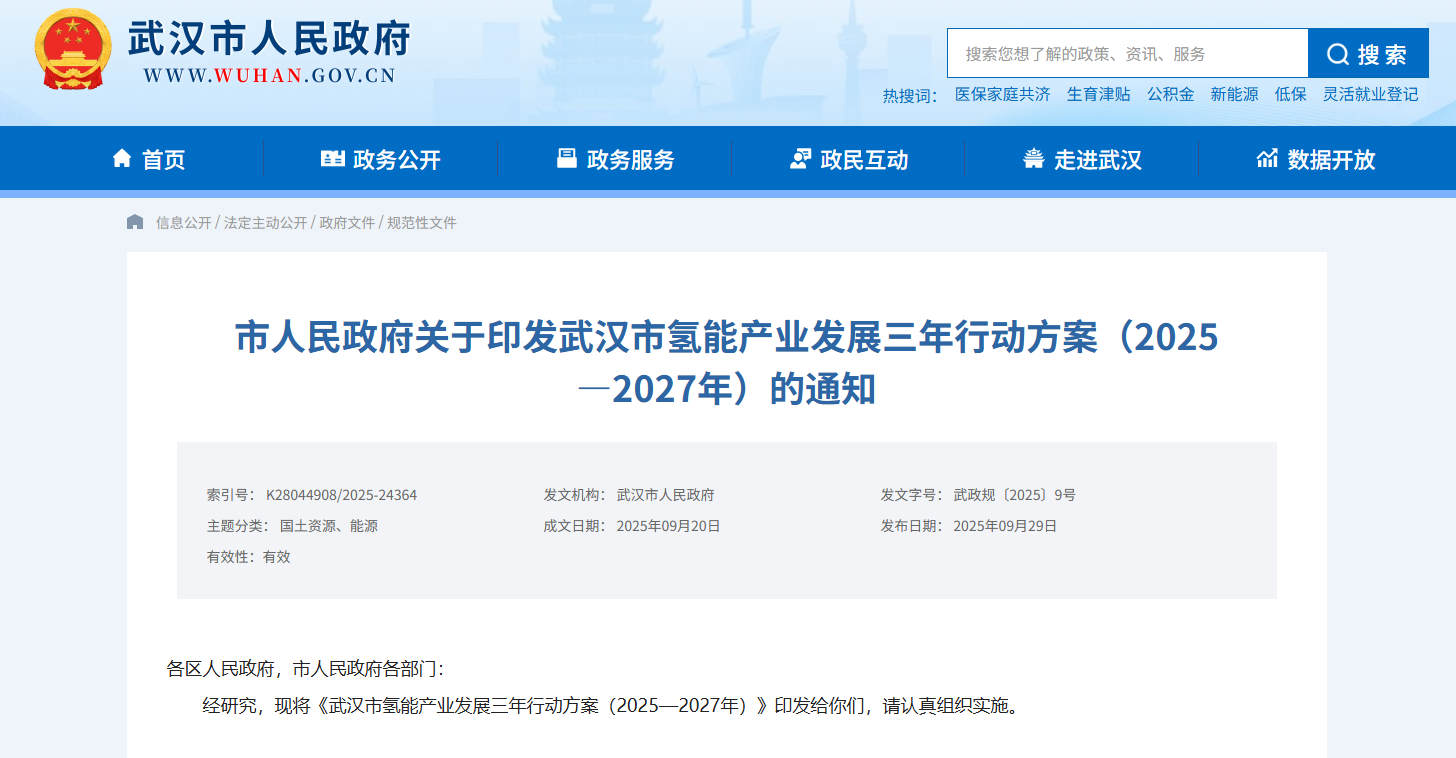Click the document icon next to 政务公开
1456x758 pixels.
click(334, 157)
